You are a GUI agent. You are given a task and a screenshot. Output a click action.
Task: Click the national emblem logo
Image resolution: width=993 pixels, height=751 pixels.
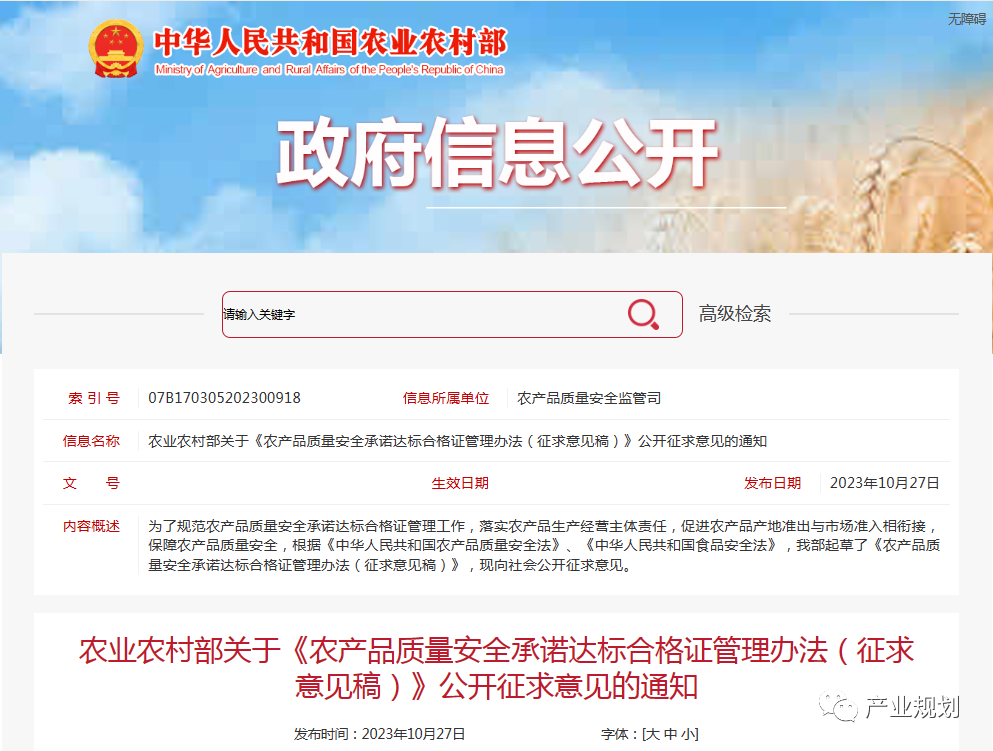[116, 49]
